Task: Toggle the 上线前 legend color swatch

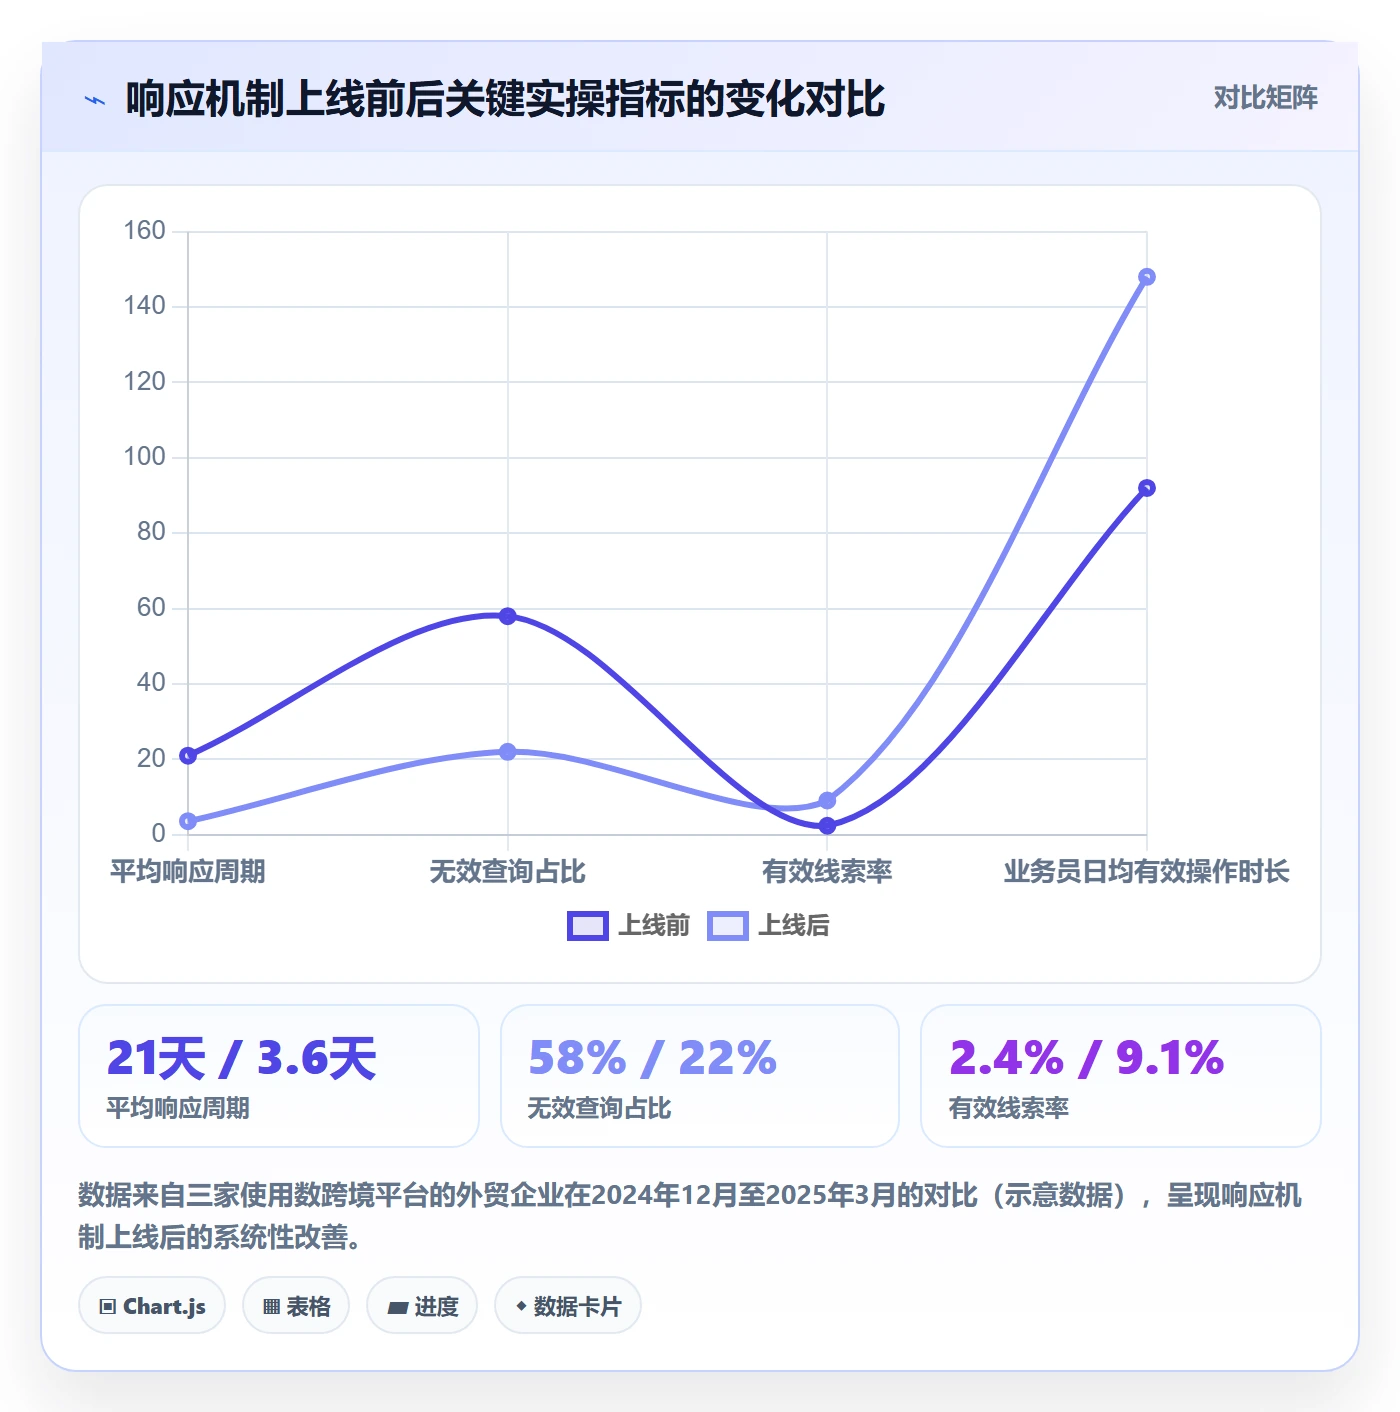Action: [587, 926]
